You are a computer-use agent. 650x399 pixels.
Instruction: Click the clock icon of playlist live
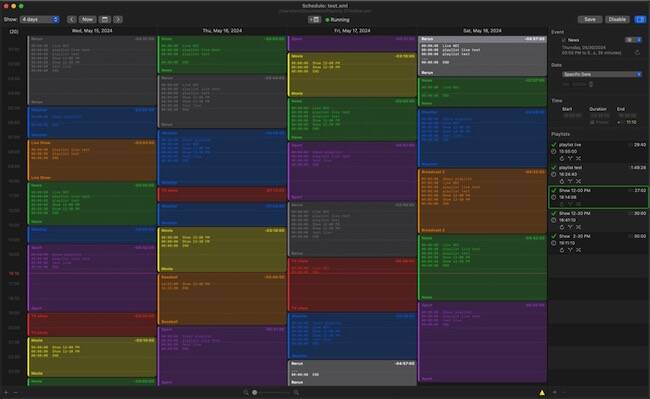[554, 152]
